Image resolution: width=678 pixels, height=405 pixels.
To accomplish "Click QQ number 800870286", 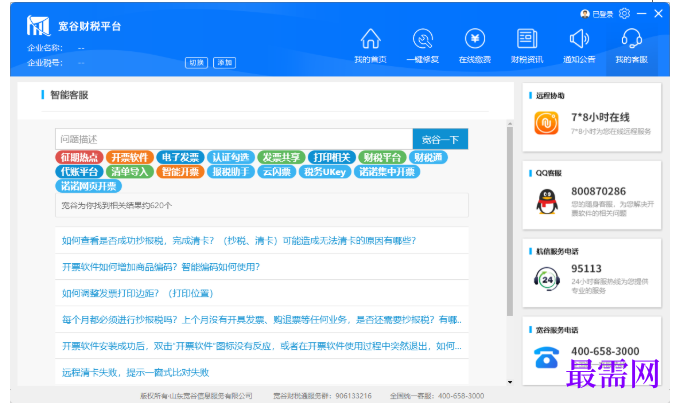I will (598, 191).
